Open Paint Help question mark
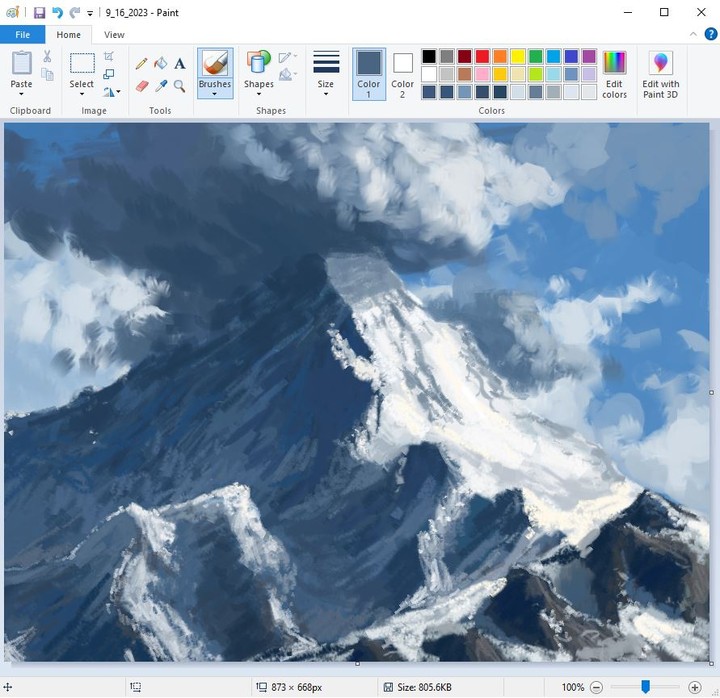The height and width of the screenshot is (698, 720). click(710, 34)
